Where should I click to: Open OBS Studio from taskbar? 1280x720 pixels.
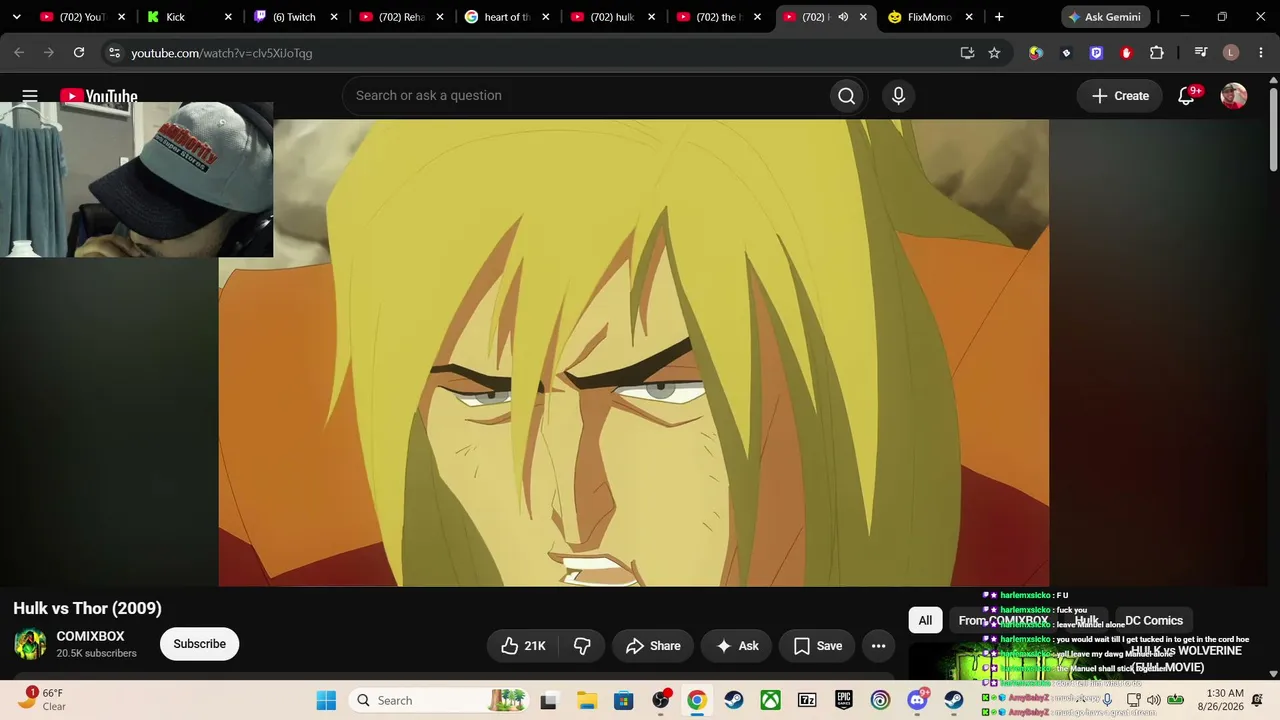pyautogui.click(x=660, y=700)
